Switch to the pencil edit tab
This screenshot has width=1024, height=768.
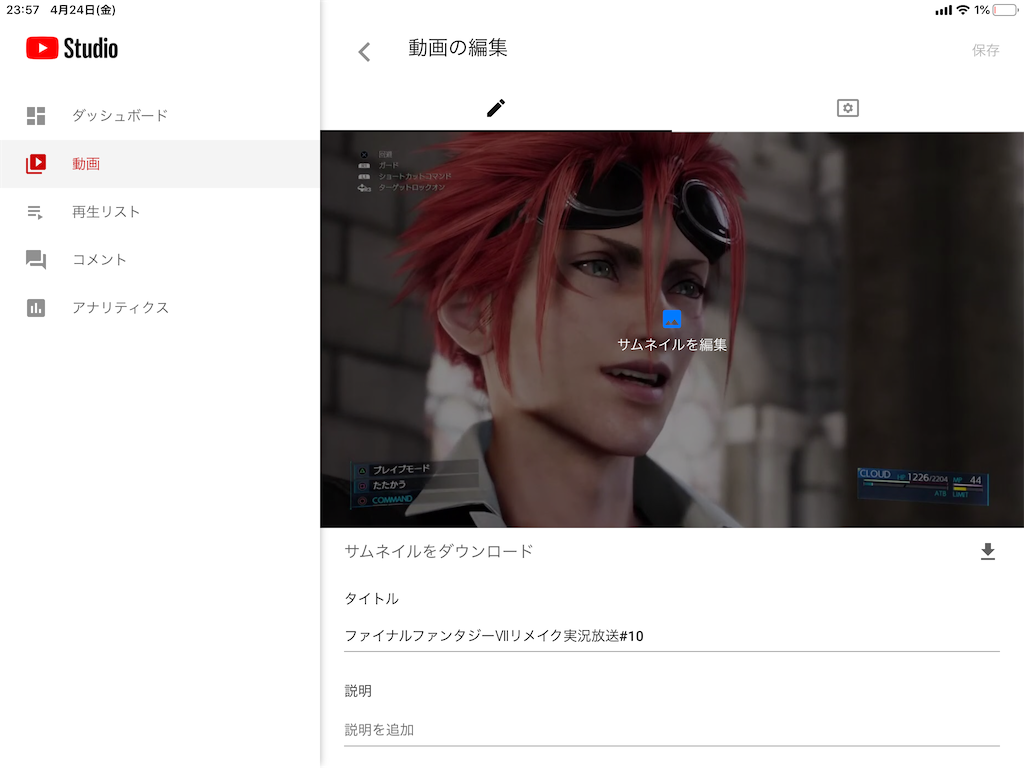496,108
